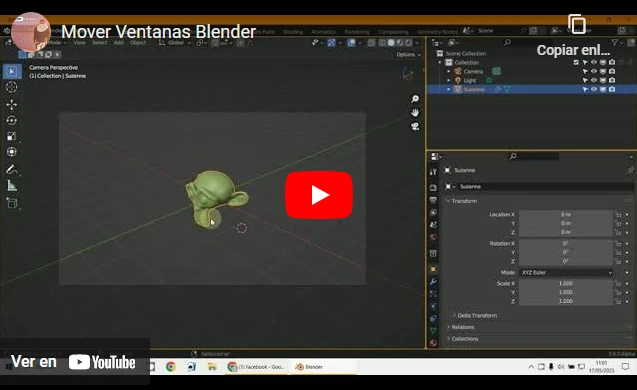Screen dimensions: 637x390
Task: Click the viewport navigation axis gizmo
Action: pyautogui.click(x=407, y=74)
